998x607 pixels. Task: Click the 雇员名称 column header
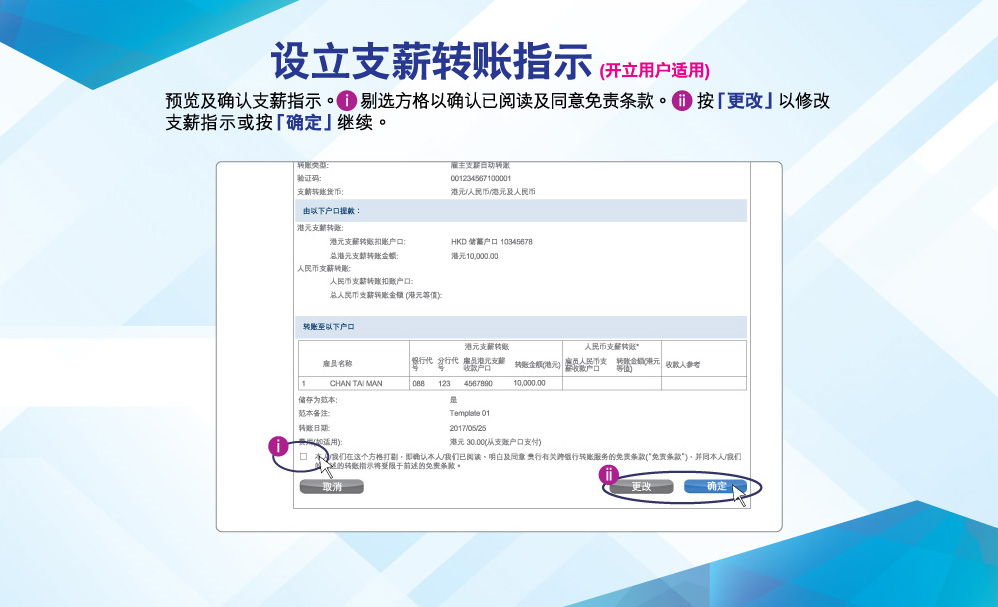pos(337,364)
